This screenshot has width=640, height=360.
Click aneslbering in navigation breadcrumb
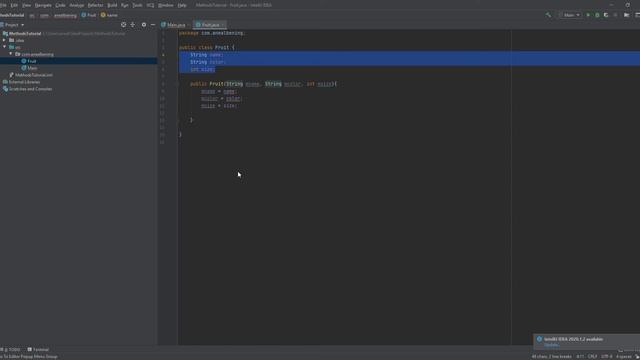pos(65,16)
